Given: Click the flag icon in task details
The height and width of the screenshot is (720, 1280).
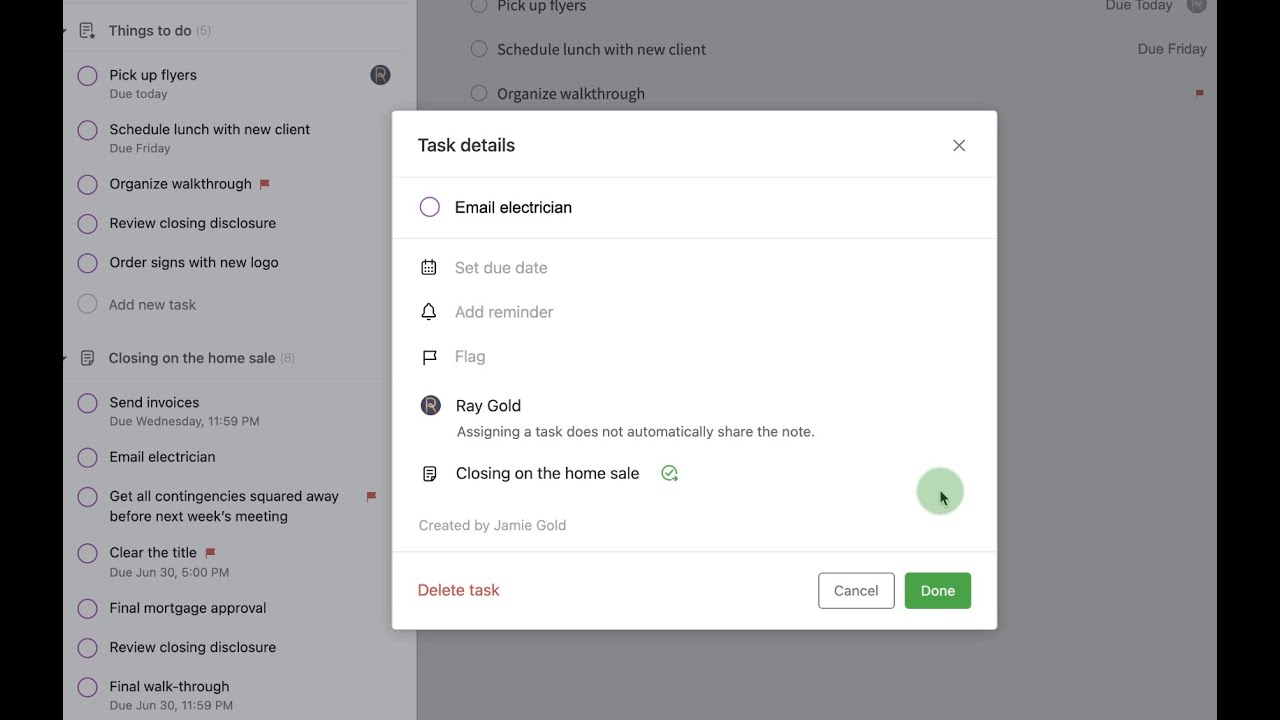Looking at the screenshot, I should pyautogui.click(x=429, y=357).
